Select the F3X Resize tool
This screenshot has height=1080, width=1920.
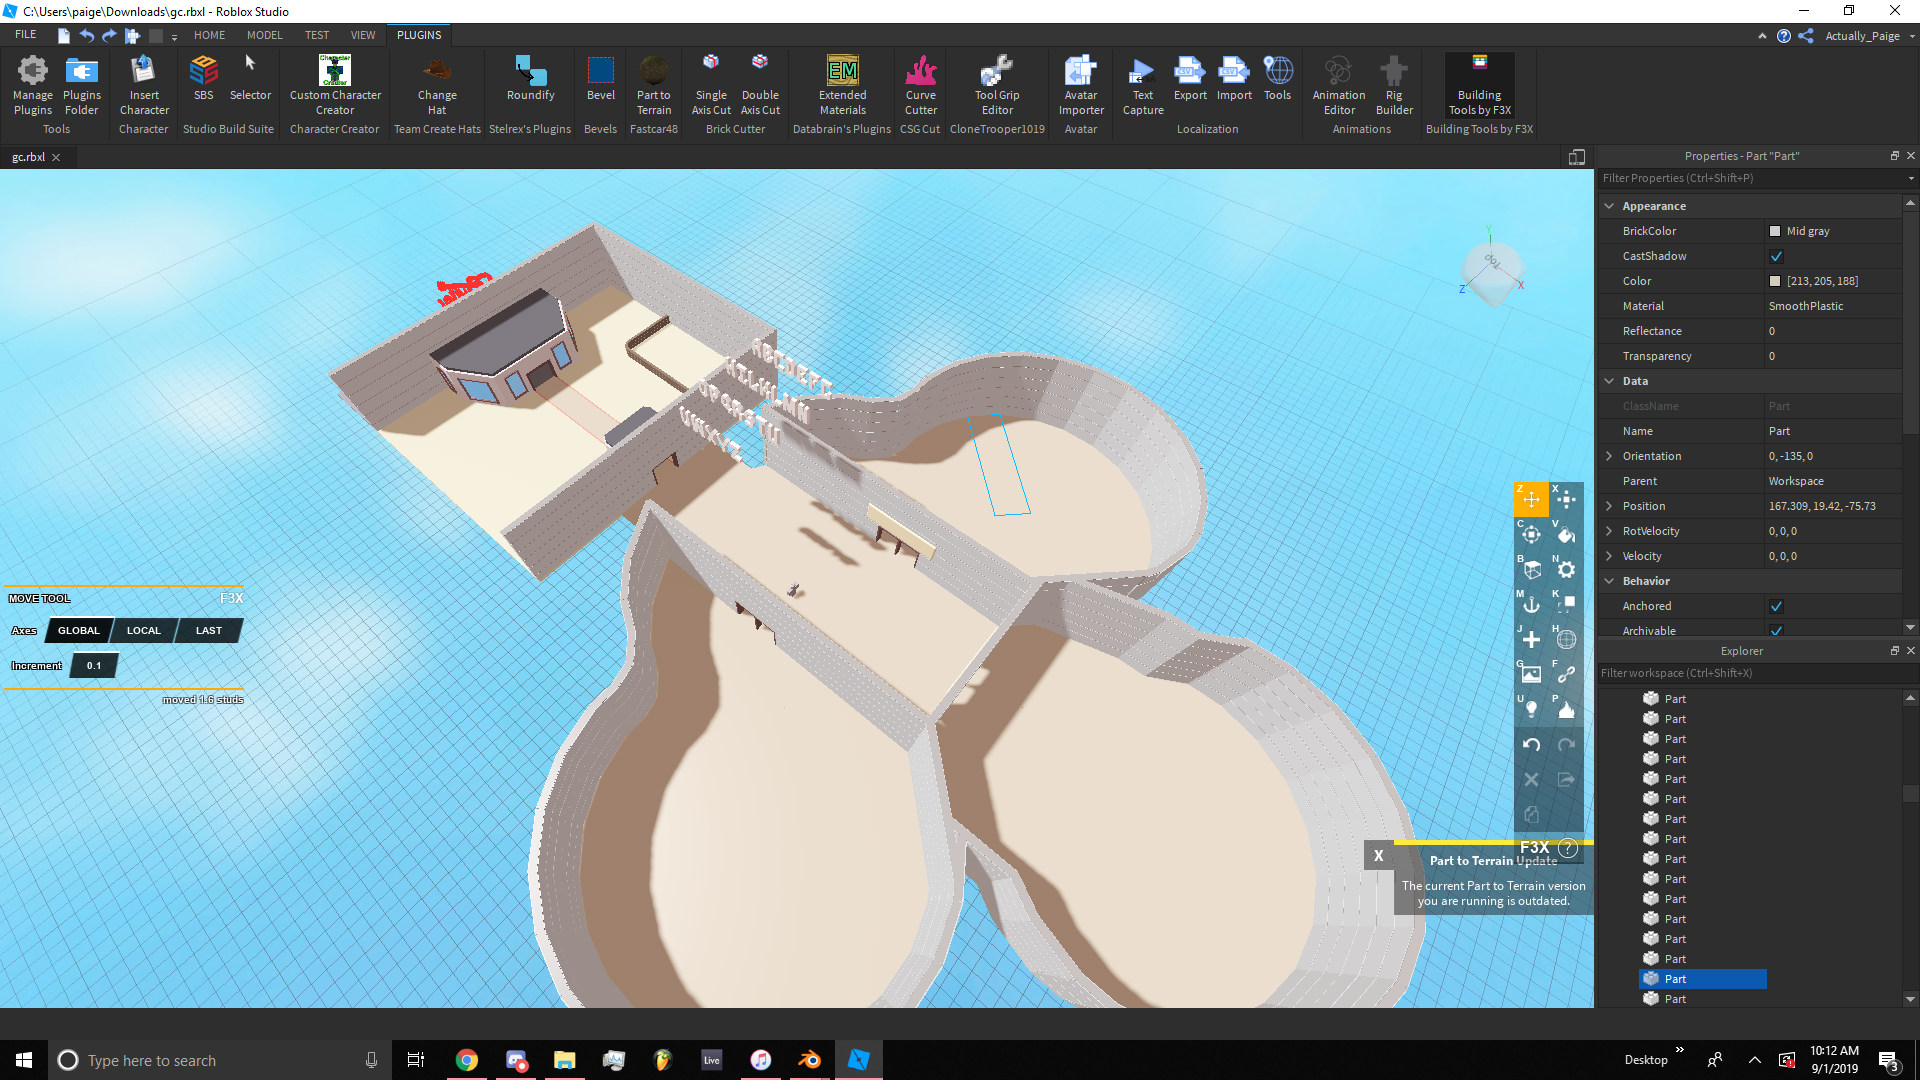1567,501
